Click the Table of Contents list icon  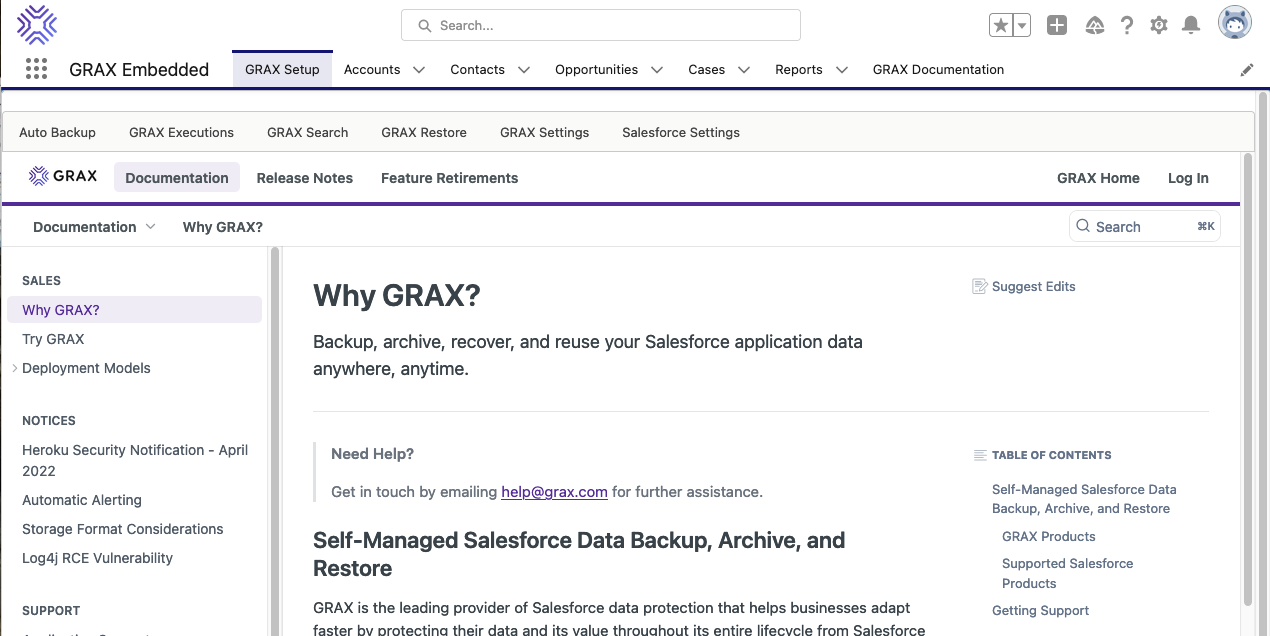pyautogui.click(x=980, y=455)
